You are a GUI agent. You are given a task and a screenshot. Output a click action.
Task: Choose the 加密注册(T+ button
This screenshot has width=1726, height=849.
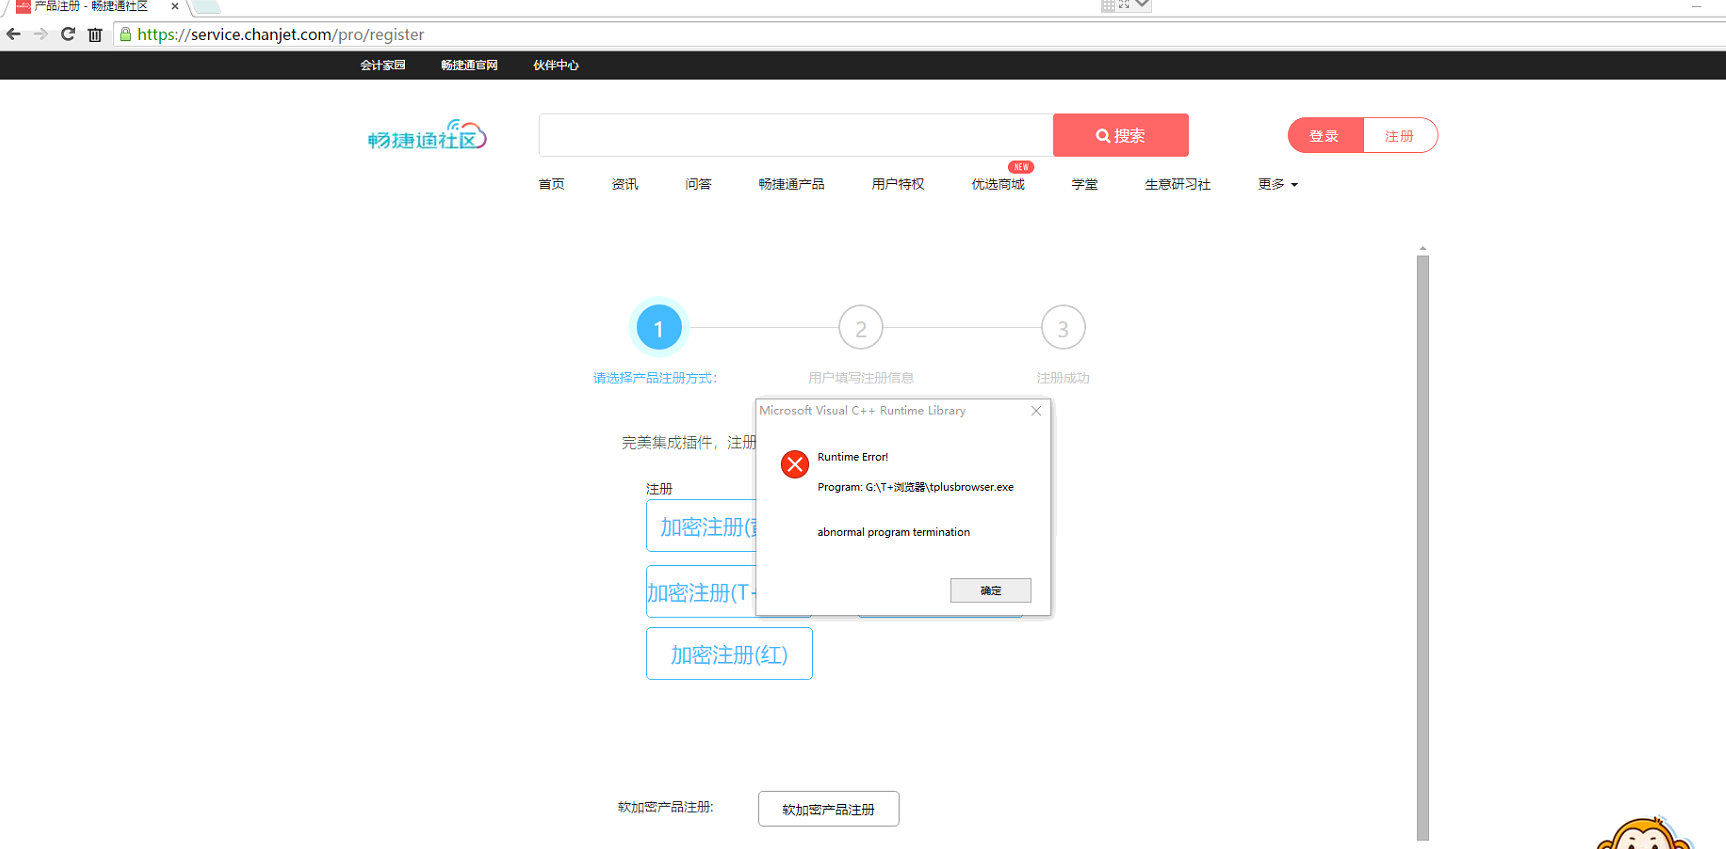point(701,592)
